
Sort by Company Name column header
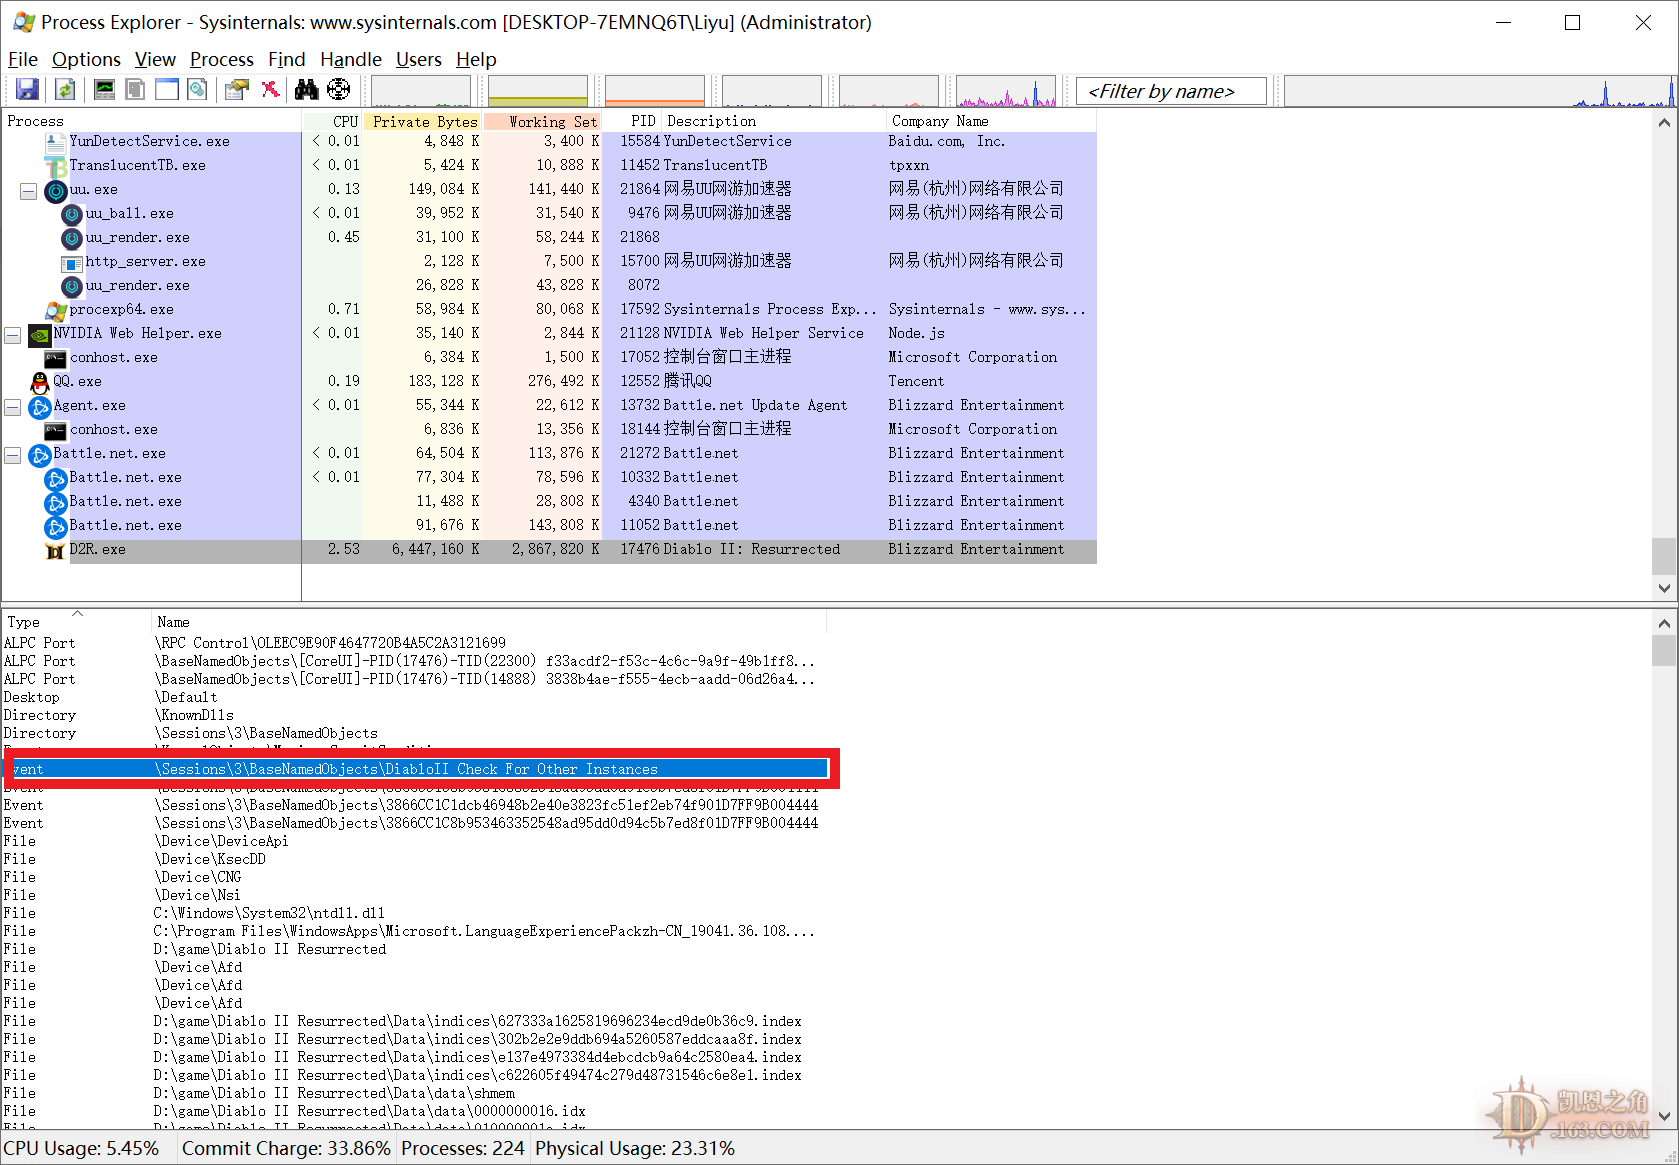pyautogui.click(x=990, y=121)
